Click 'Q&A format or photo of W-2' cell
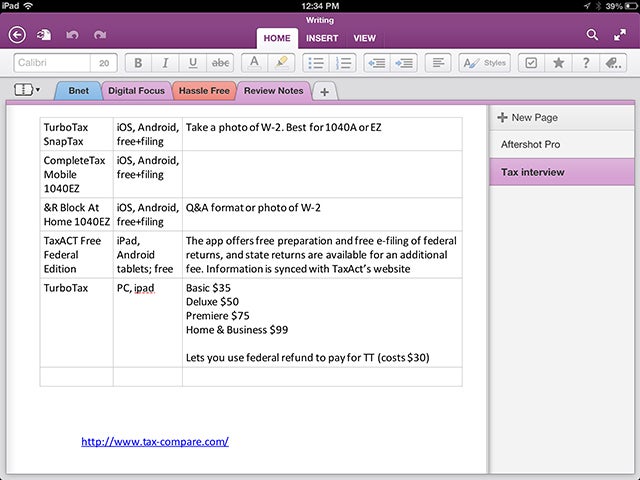 tap(322, 214)
